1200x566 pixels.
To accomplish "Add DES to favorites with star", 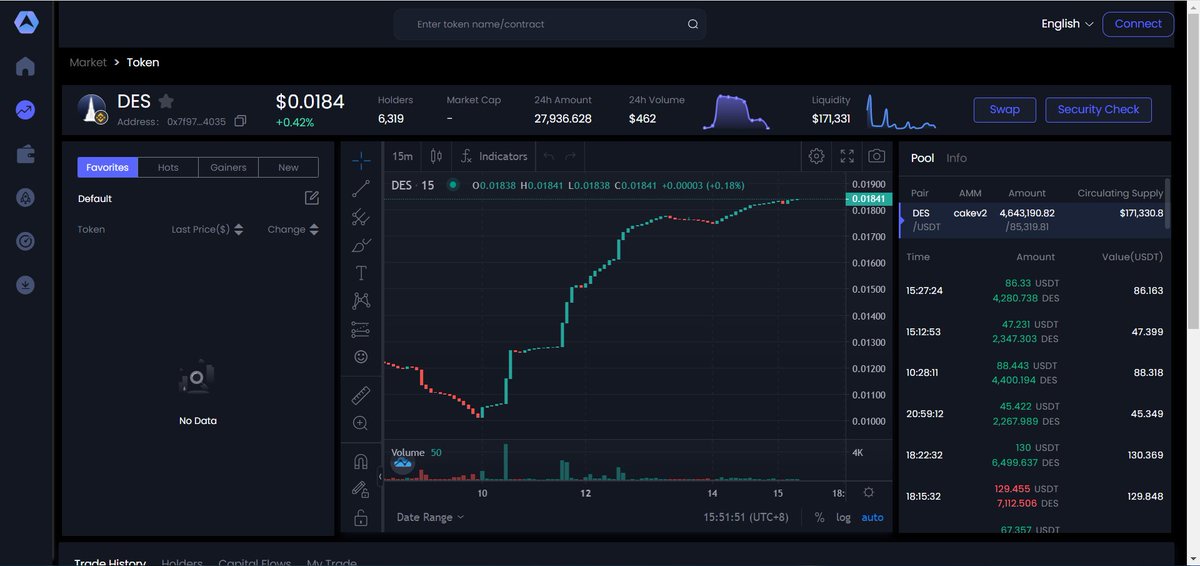I will coord(166,101).
